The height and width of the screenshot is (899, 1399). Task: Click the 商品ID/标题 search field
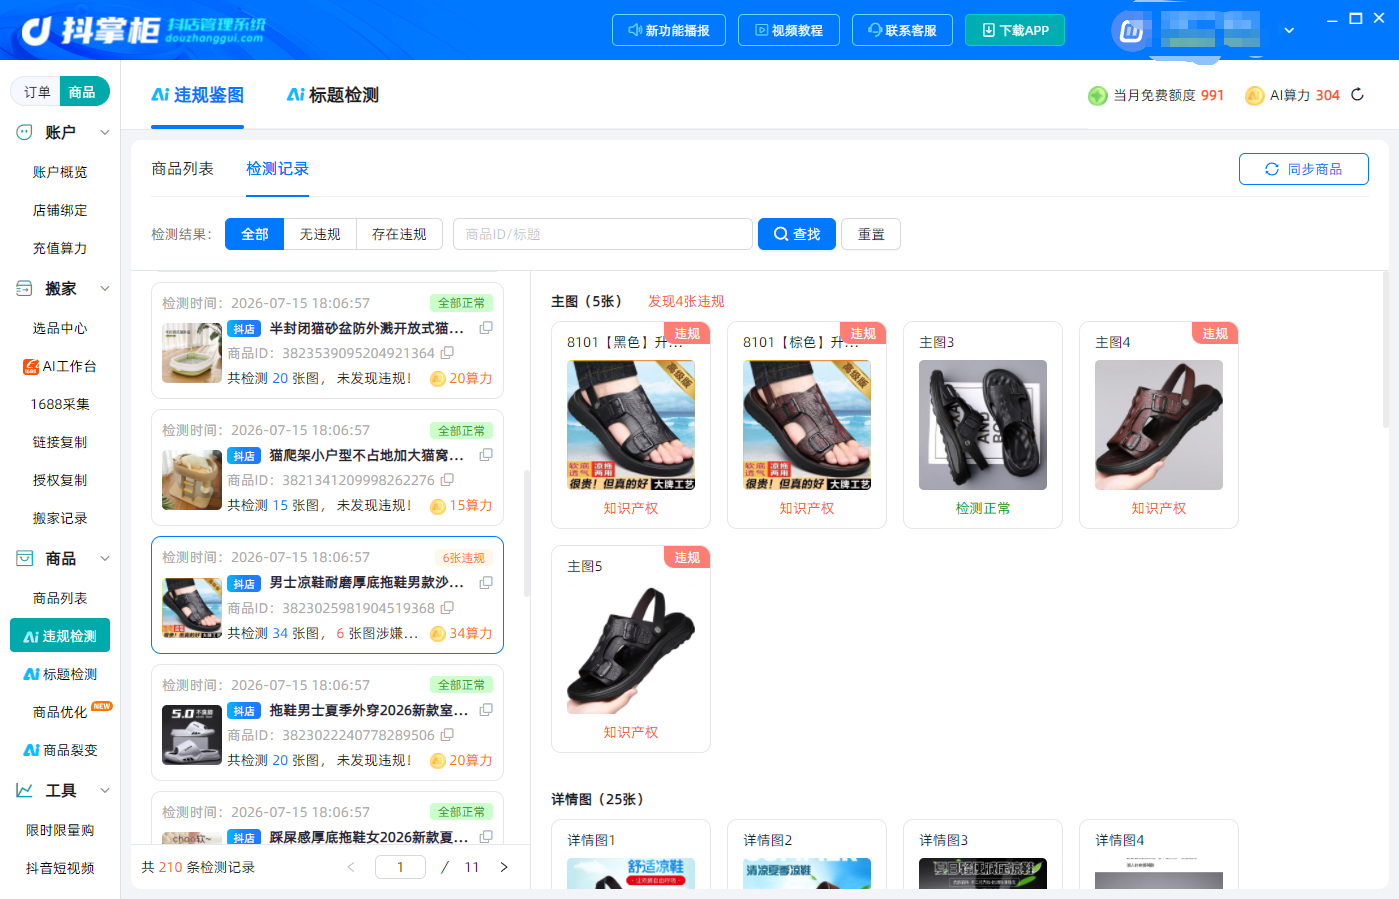point(603,234)
